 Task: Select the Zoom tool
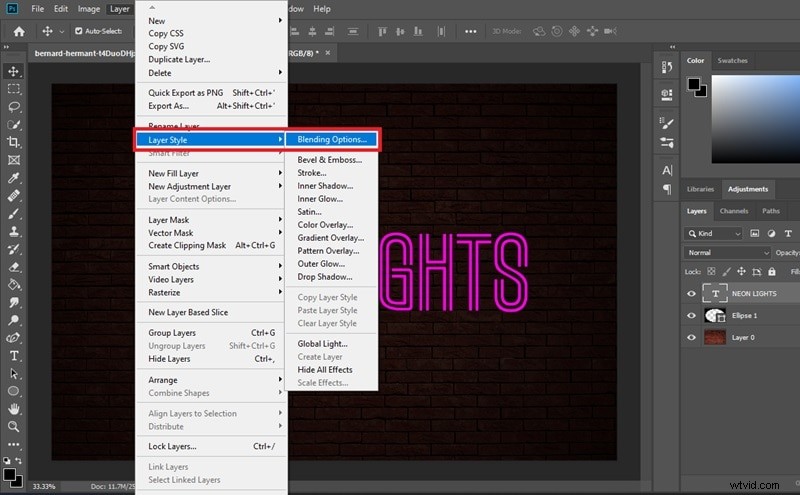14,427
